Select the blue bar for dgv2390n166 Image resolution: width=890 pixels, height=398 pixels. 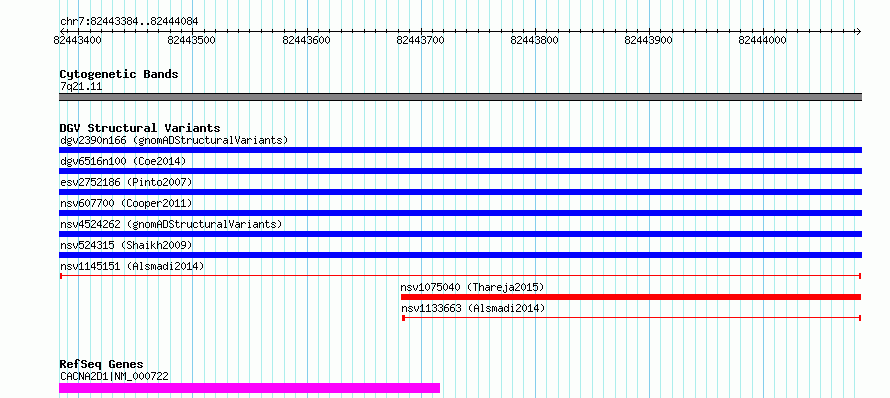pos(460,150)
